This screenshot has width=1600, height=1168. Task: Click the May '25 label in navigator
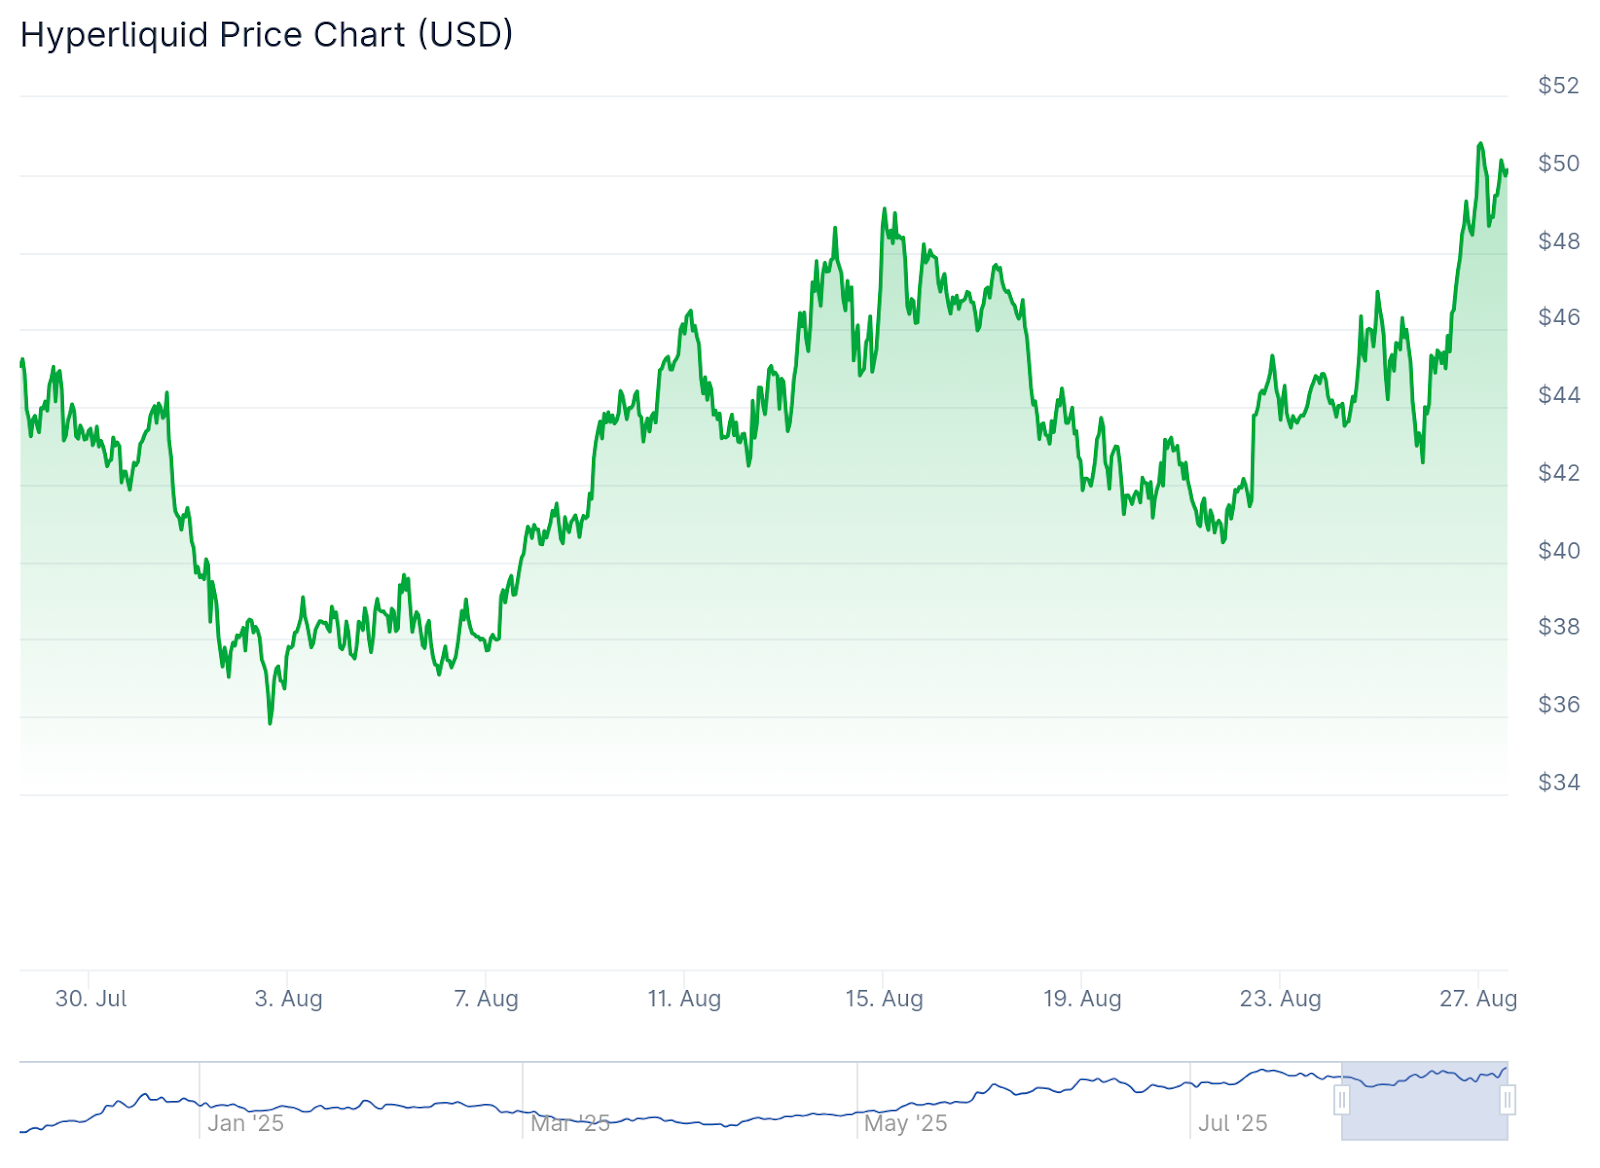pyautogui.click(x=906, y=1123)
